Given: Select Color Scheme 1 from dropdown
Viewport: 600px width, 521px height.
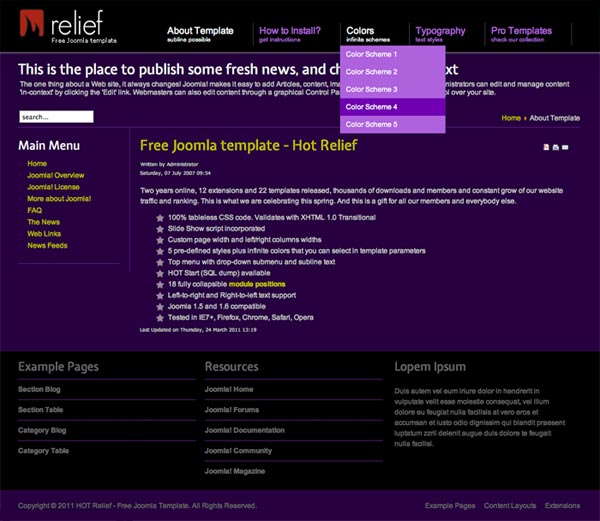Looking at the screenshot, I should [393, 54].
